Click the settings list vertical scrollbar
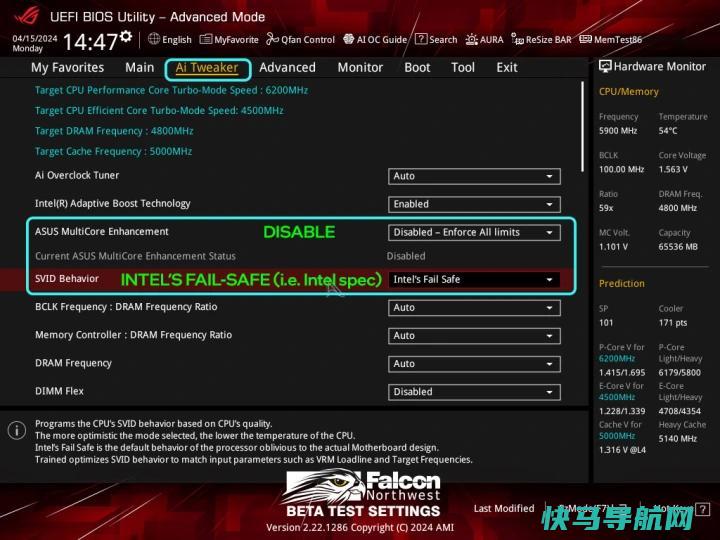Image resolution: width=720 pixels, height=540 pixels. click(x=583, y=127)
